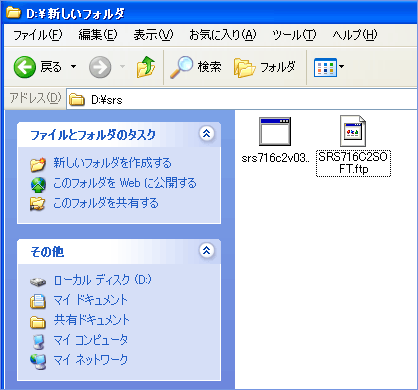Click the local disk drive icon

tap(38, 282)
